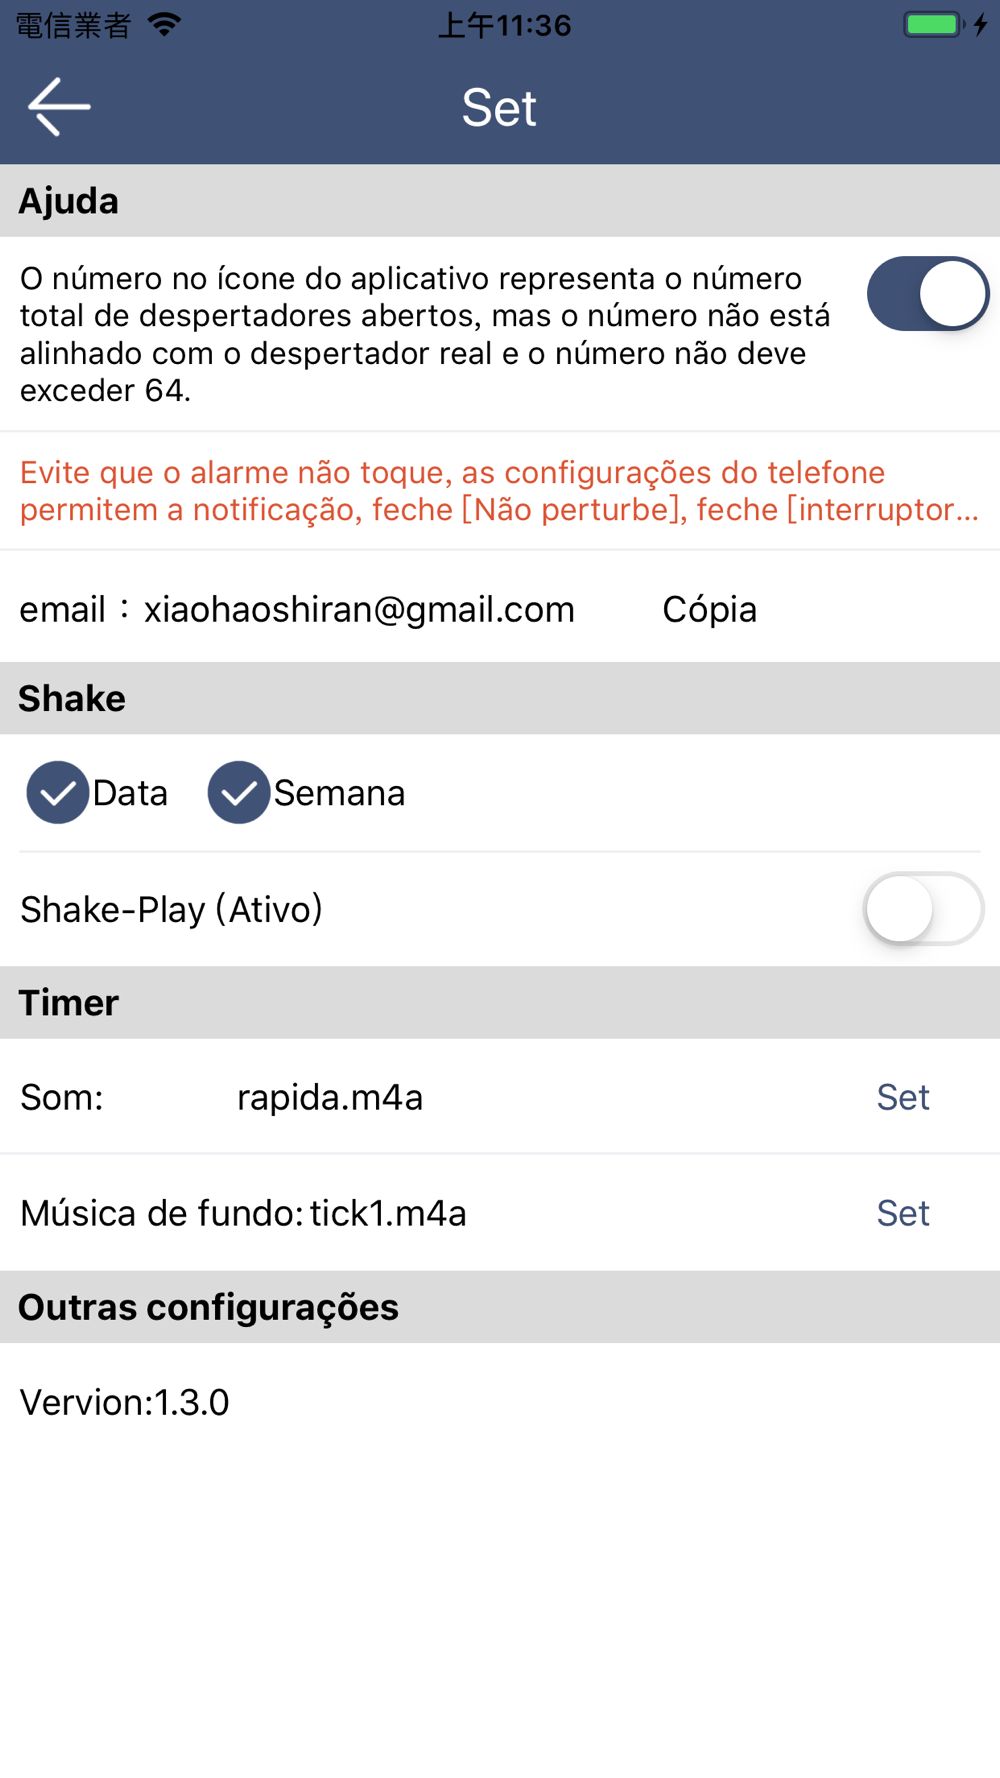Screen dimensions: 1000x1778
Task: Tap the Timer section header
Action: [x=500, y=1003]
